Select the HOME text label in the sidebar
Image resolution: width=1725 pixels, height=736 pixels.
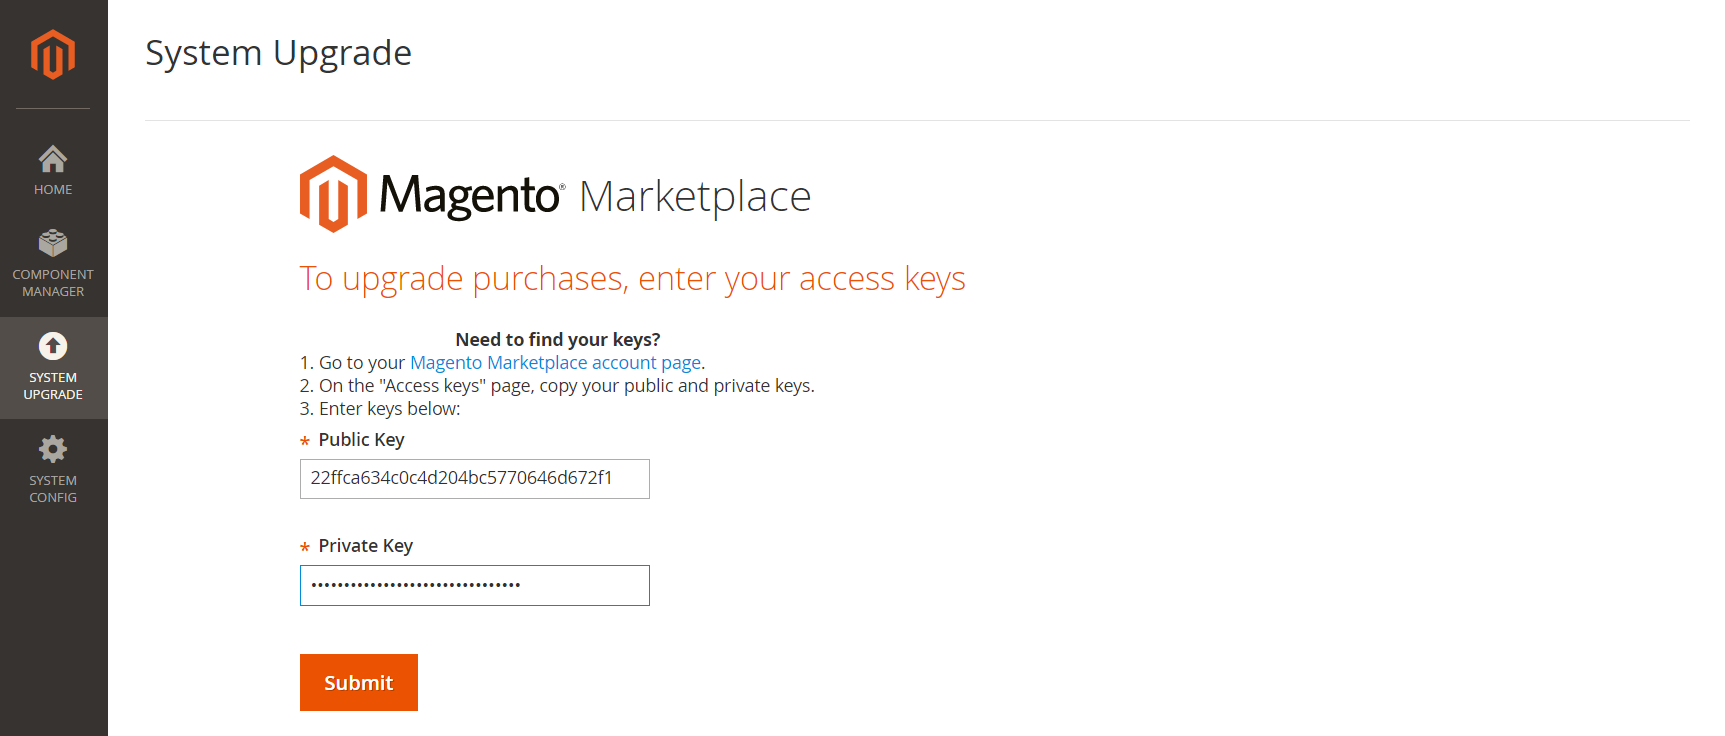53,190
